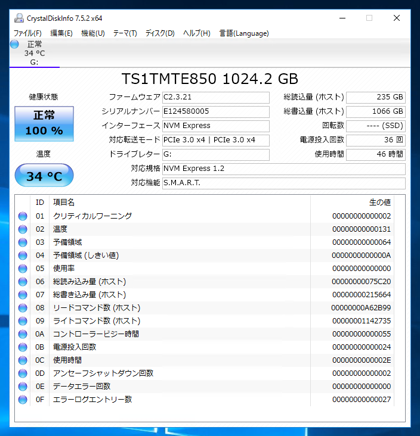Select the エラーログエントリー数 attribute name
This screenshot has height=436, width=420.
[x=92, y=400]
